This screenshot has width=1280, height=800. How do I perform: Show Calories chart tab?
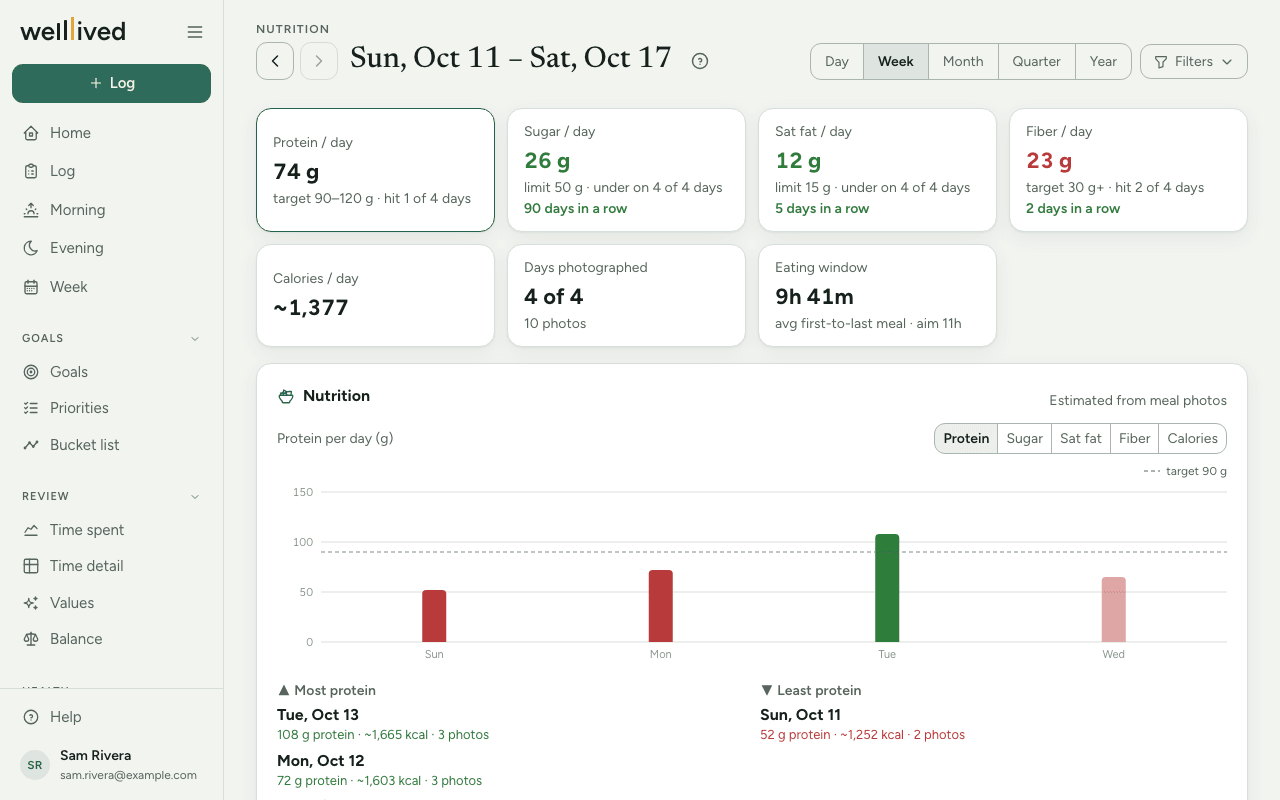pyautogui.click(x=1193, y=438)
